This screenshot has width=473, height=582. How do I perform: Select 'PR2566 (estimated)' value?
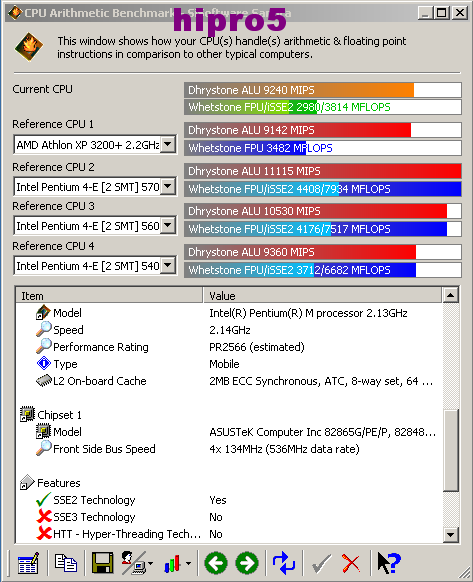coord(257,347)
